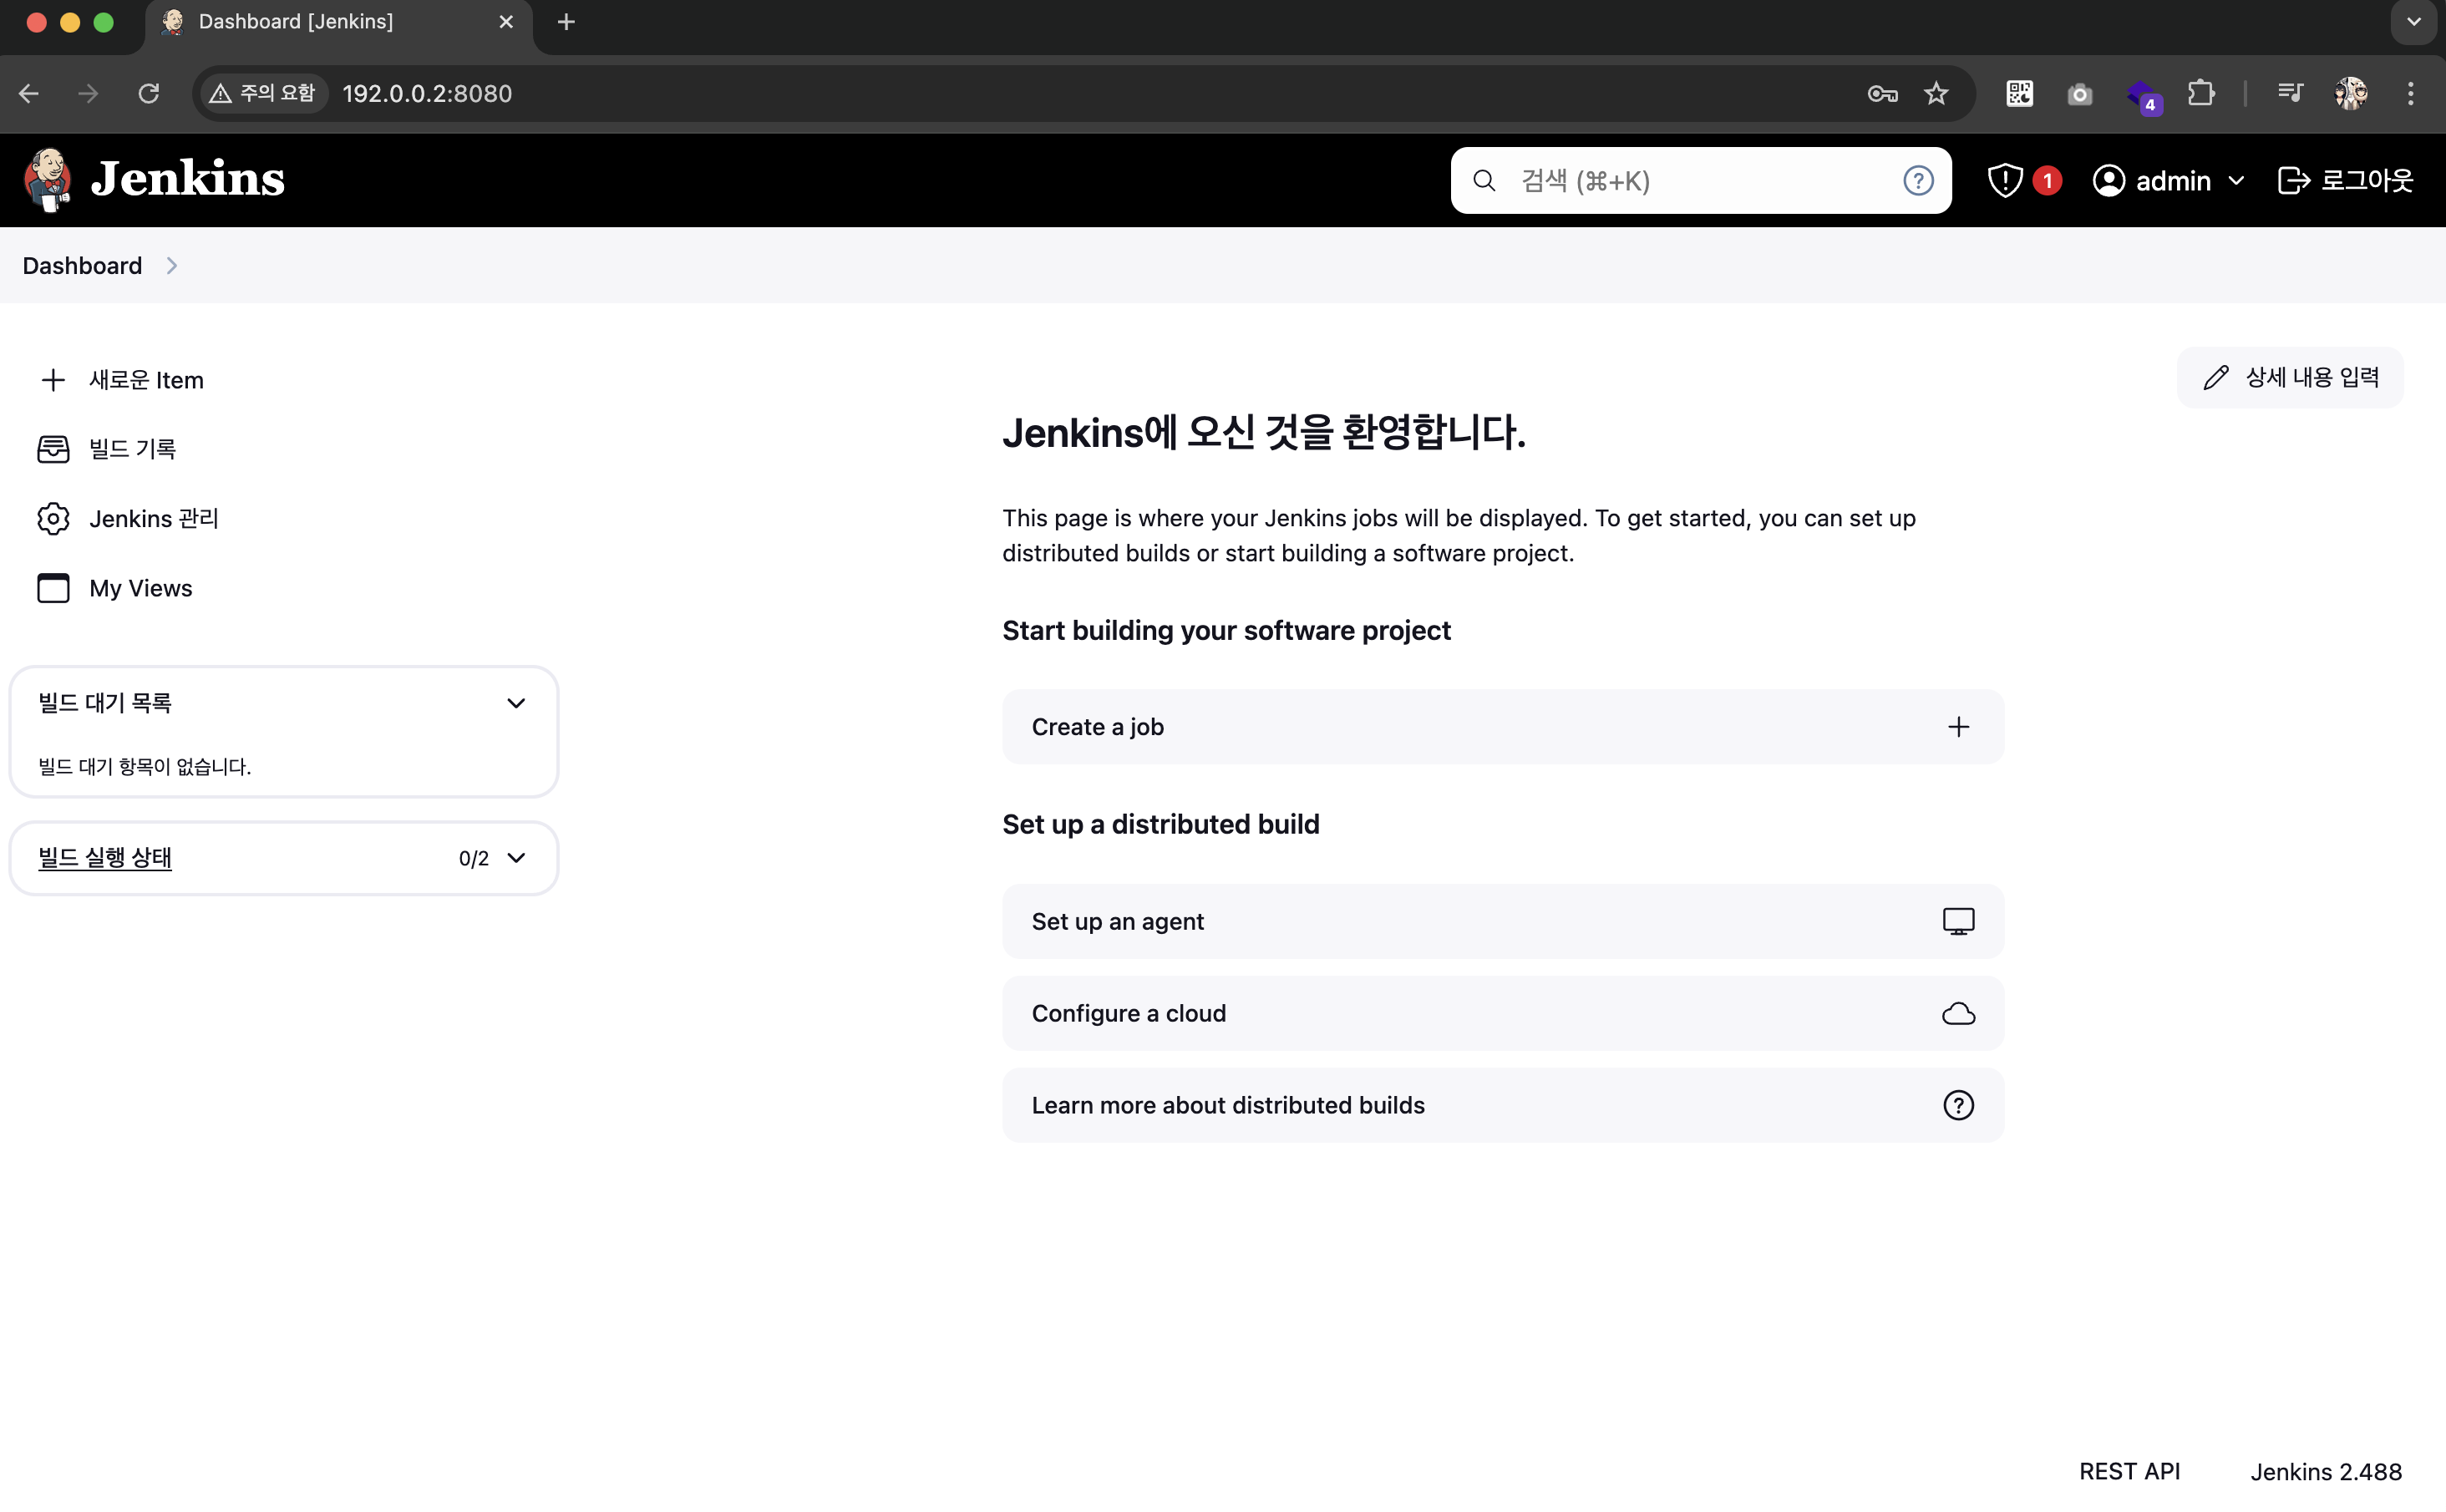The width and height of the screenshot is (2446, 1512).
Task: Bookmark this page with star icon
Action: coord(1936,93)
